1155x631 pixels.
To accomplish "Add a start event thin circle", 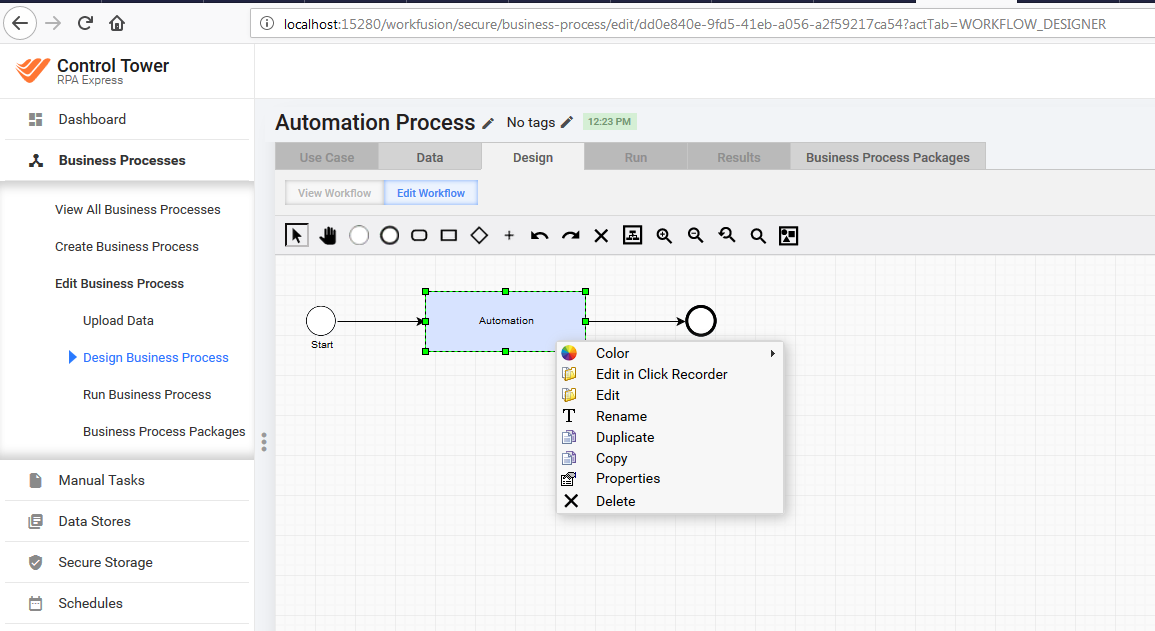I will tap(359, 236).
